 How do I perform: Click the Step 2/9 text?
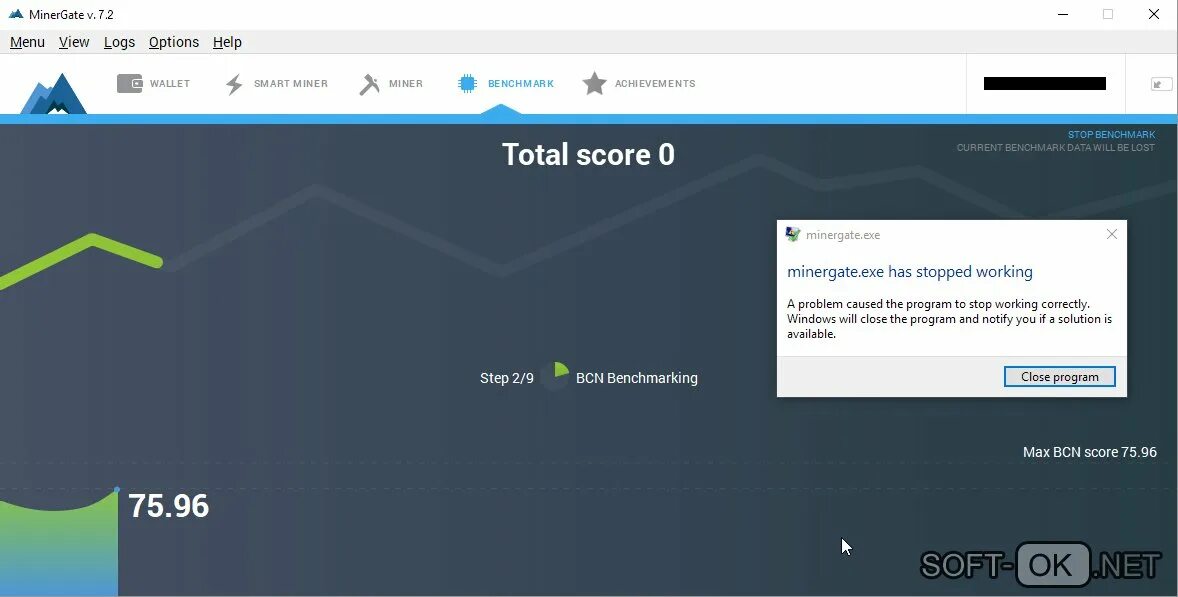coord(506,378)
